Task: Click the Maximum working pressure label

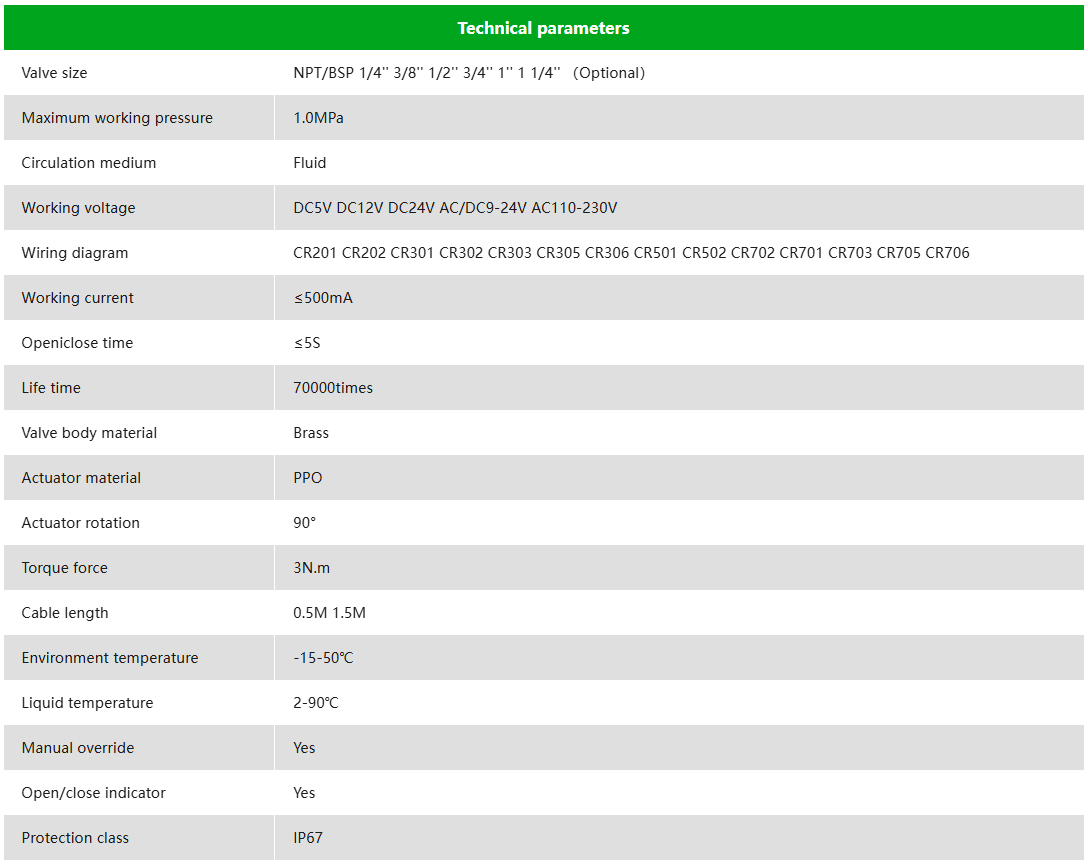Action: (x=117, y=118)
